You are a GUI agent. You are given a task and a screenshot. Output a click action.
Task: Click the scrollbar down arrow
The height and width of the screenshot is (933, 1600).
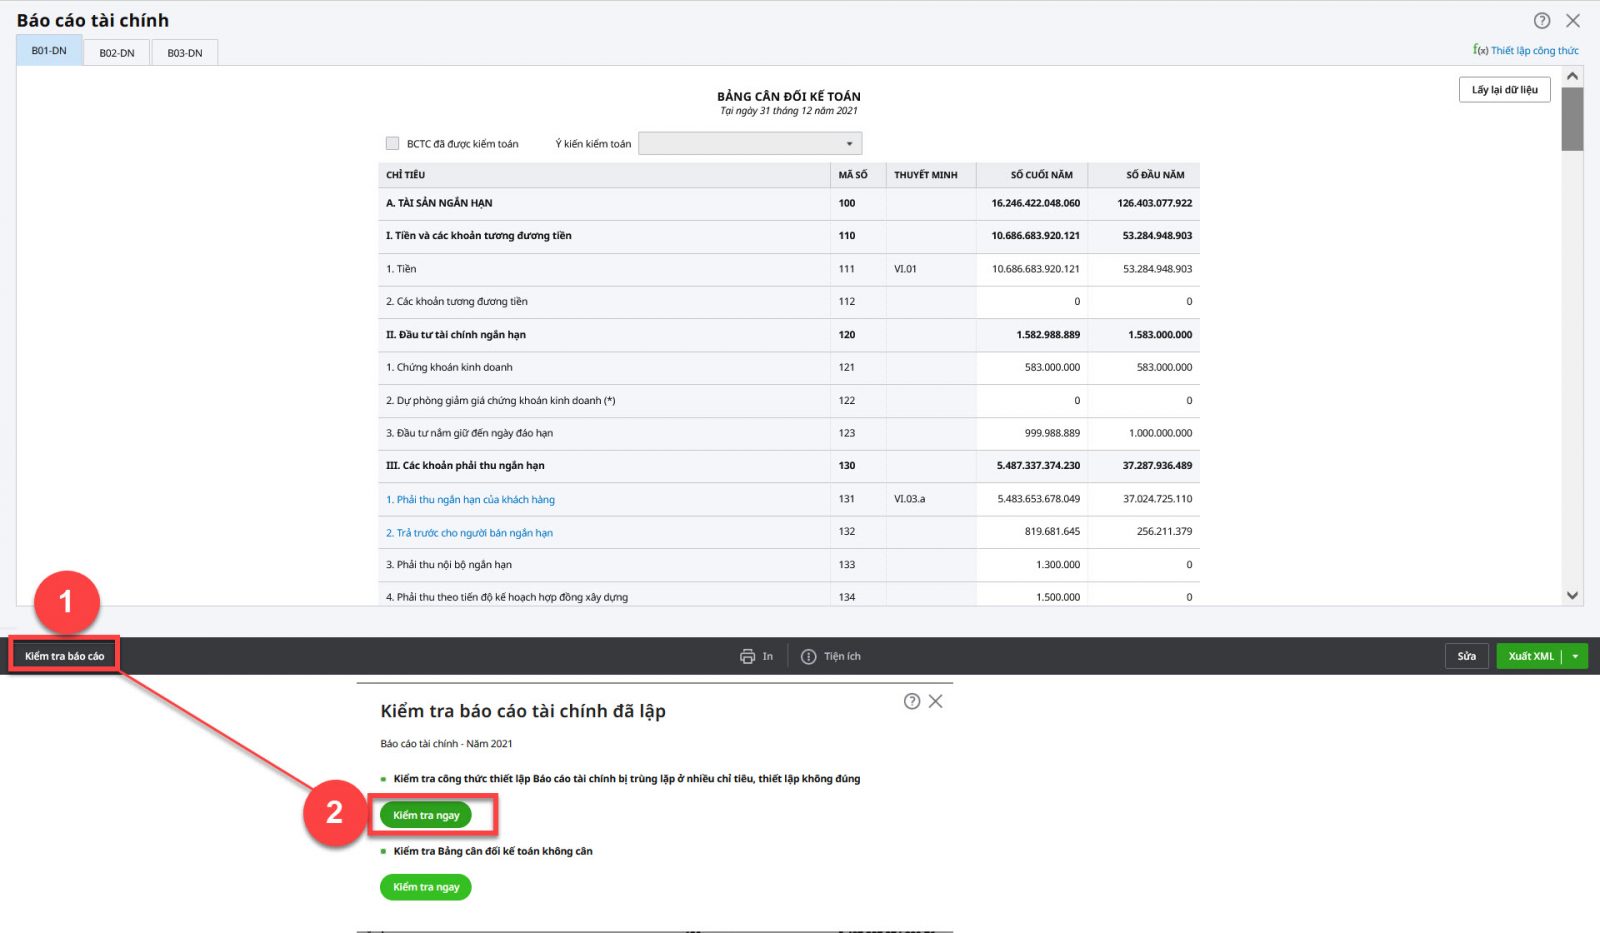(x=1572, y=596)
